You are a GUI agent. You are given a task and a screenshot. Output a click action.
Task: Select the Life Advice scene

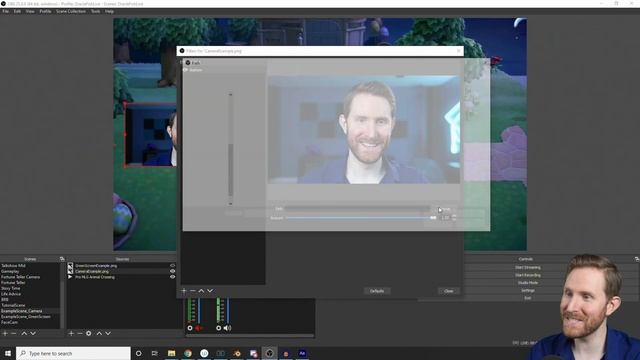[31, 294]
